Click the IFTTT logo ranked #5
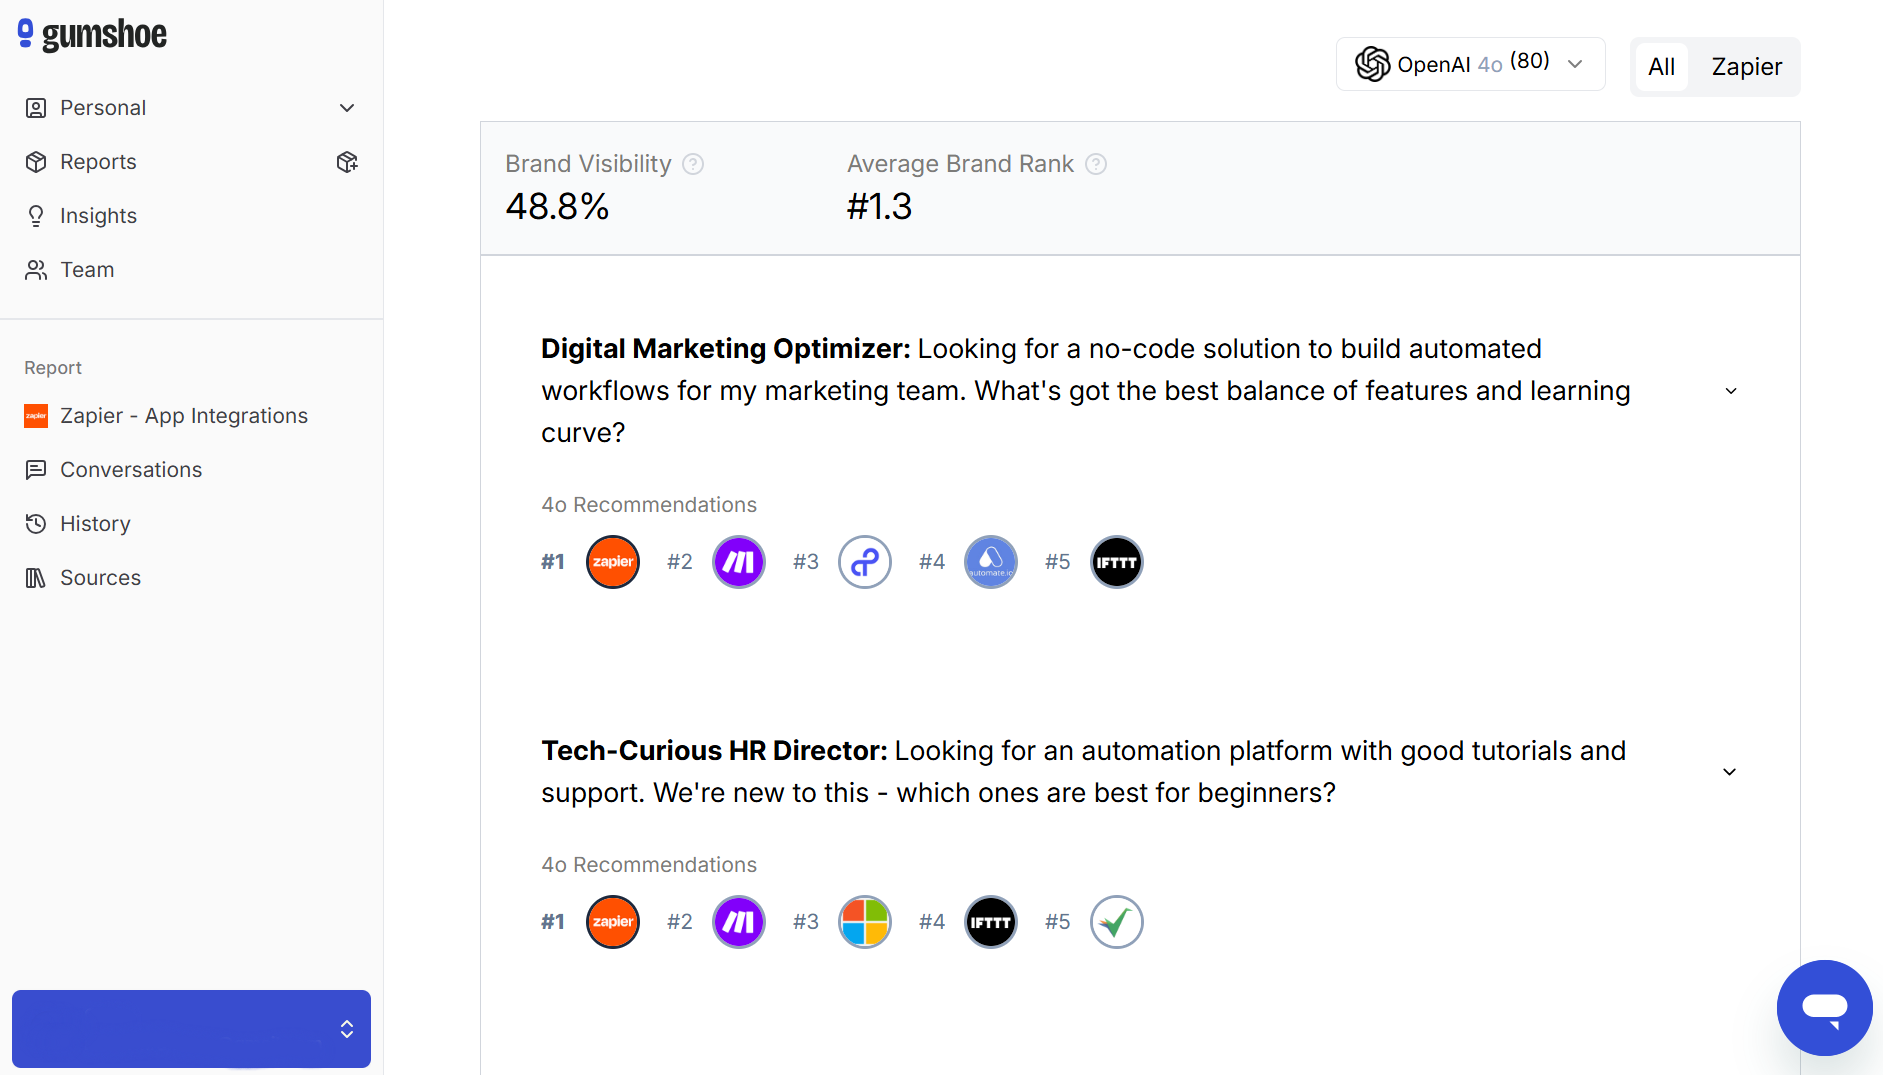Image resolution: width=1883 pixels, height=1075 pixels. tap(1116, 562)
